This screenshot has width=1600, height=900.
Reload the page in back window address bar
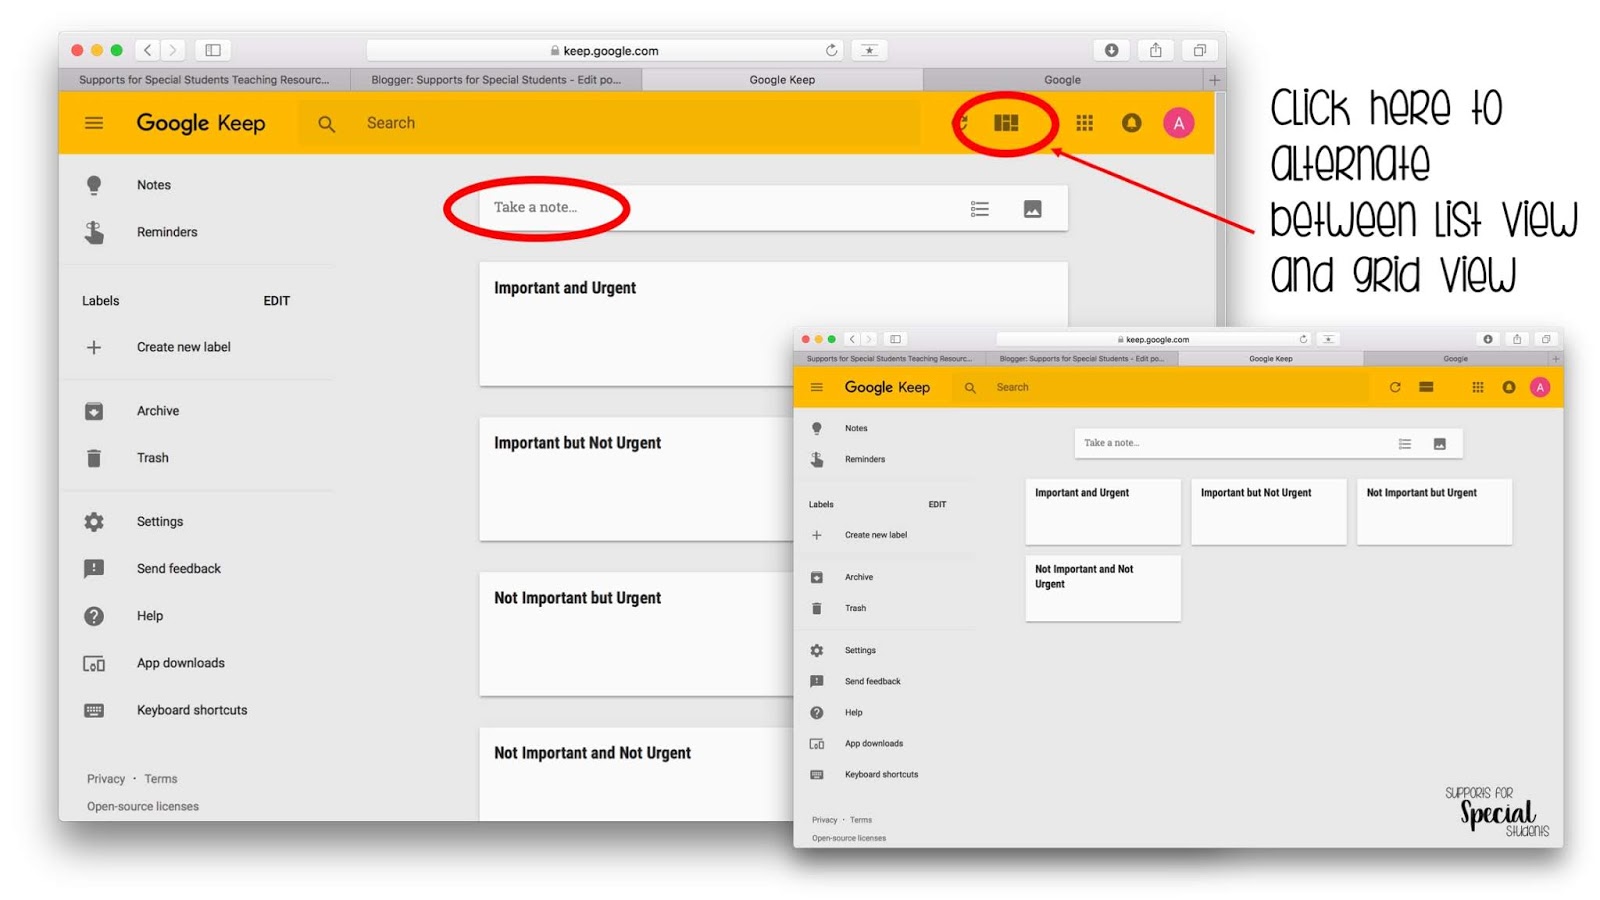pyautogui.click(x=831, y=50)
